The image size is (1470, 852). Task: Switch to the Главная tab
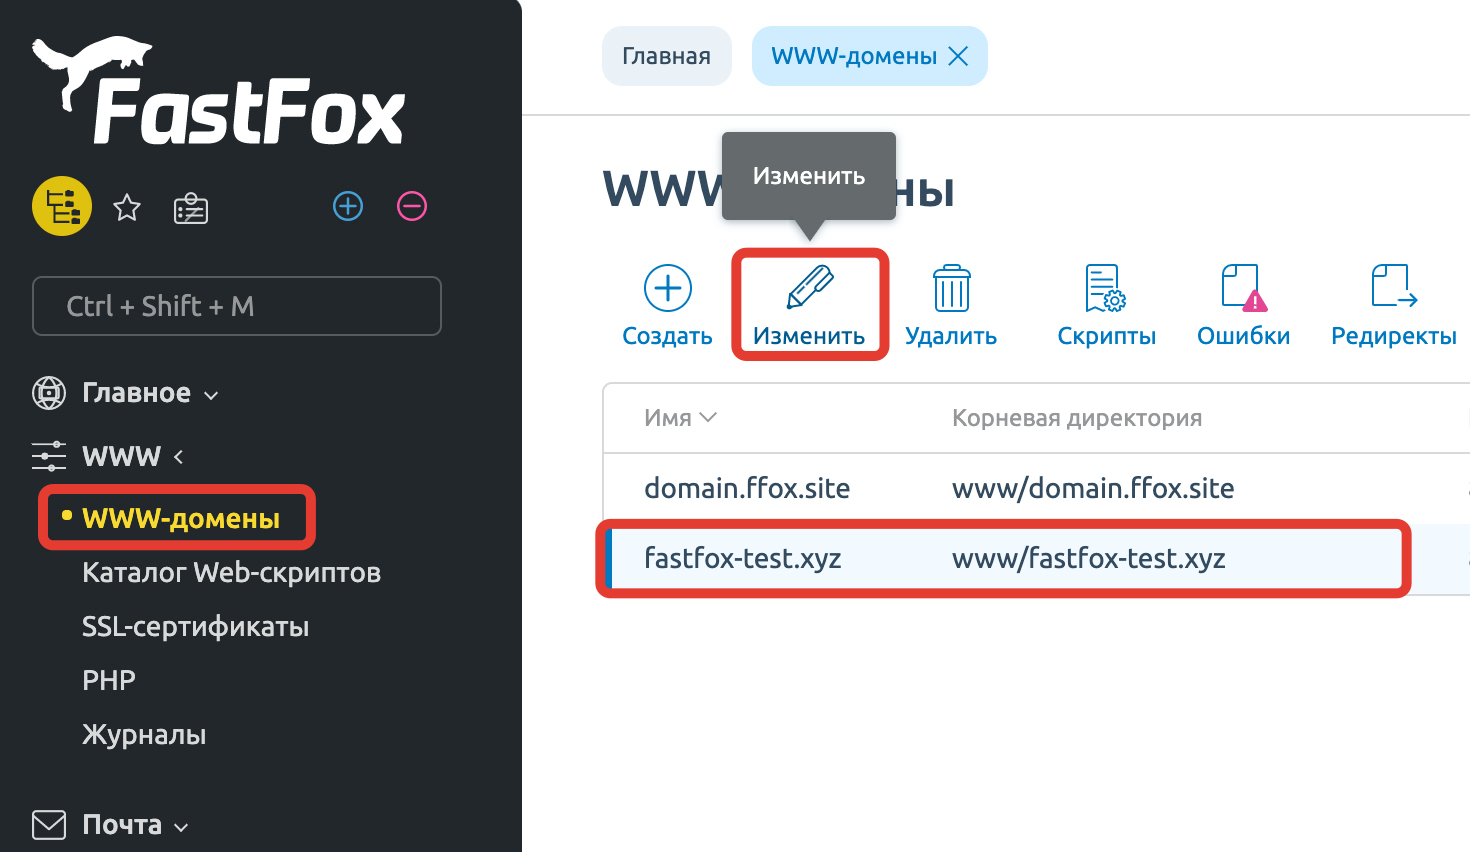click(667, 56)
